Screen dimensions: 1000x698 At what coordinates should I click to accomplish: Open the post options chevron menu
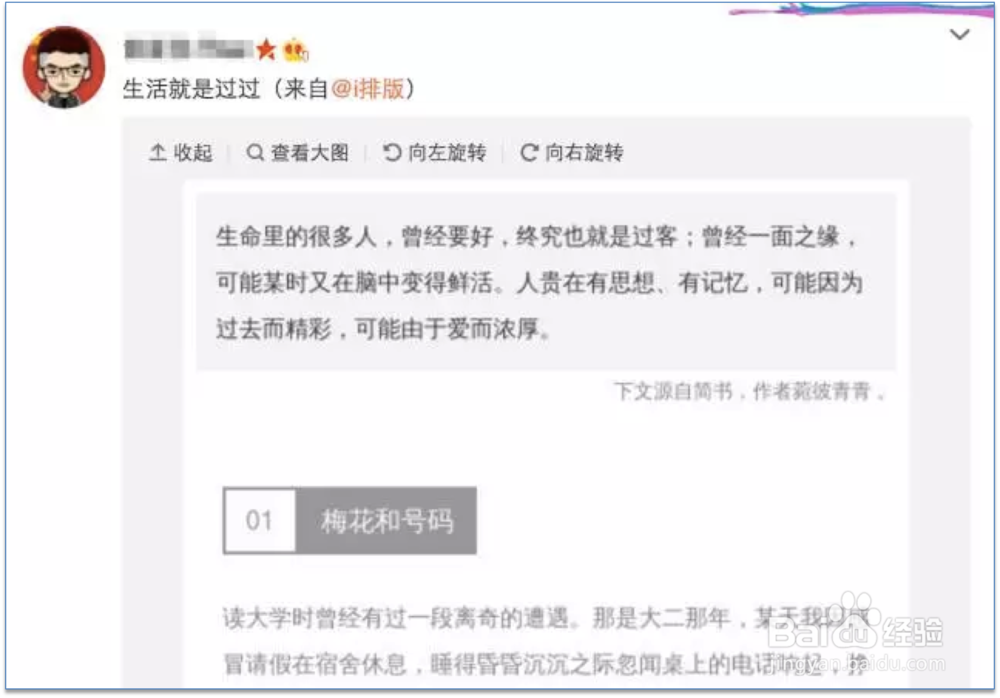pyautogui.click(x=959, y=34)
